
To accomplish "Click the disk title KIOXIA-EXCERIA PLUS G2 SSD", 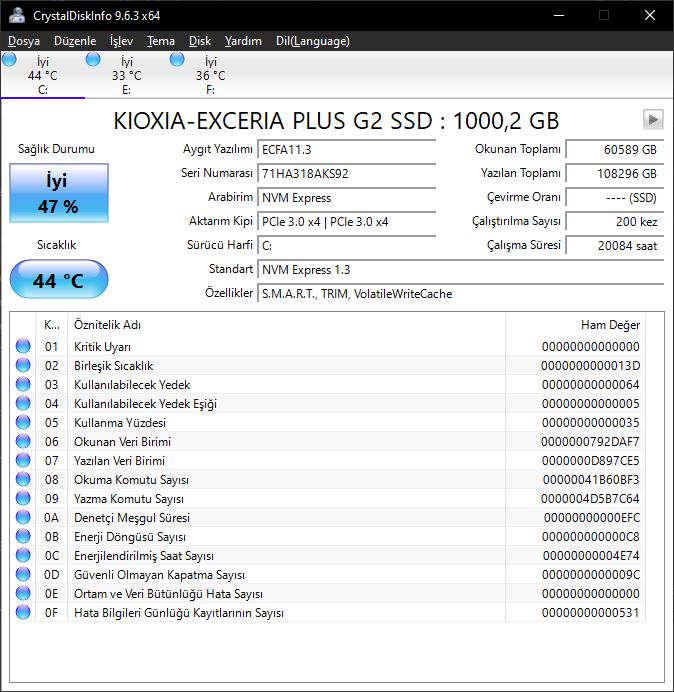I will [336, 121].
